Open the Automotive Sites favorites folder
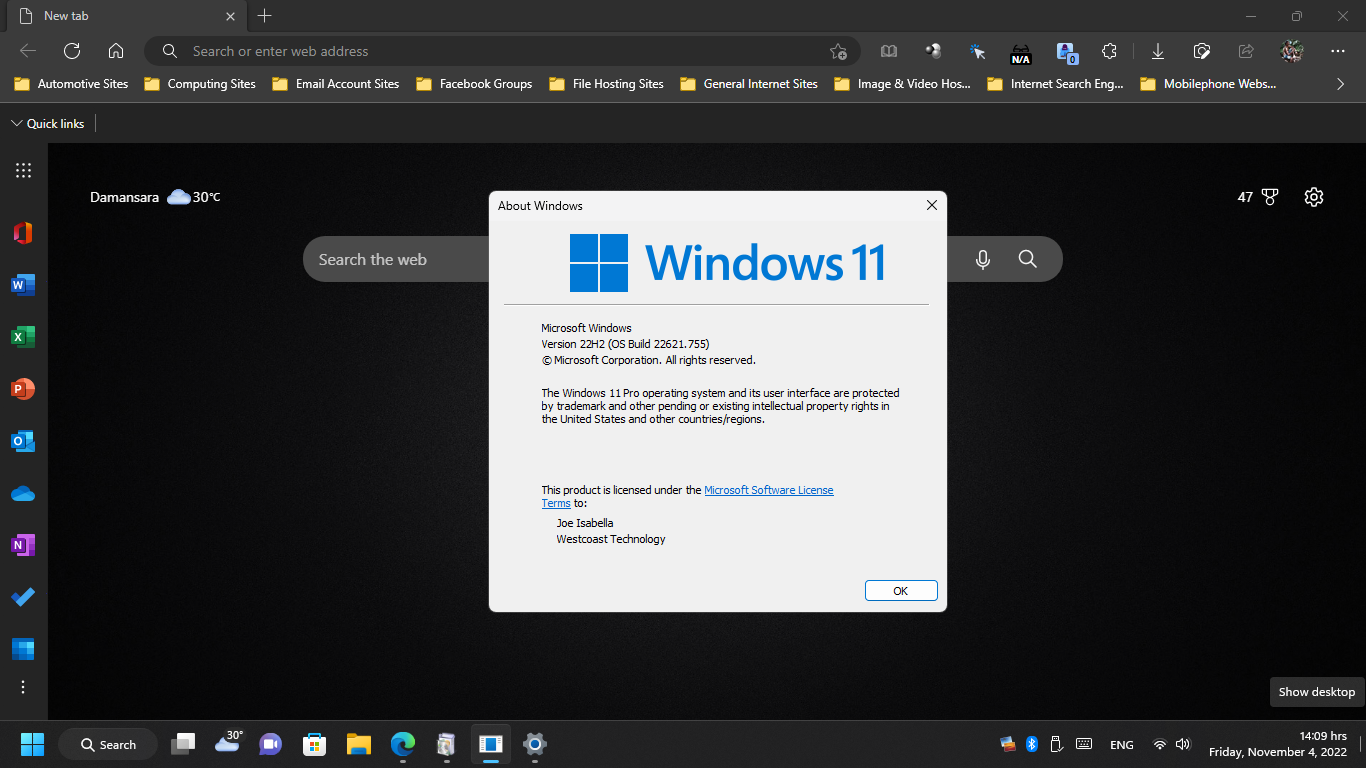The width and height of the screenshot is (1366, 768). click(x=71, y=84)
